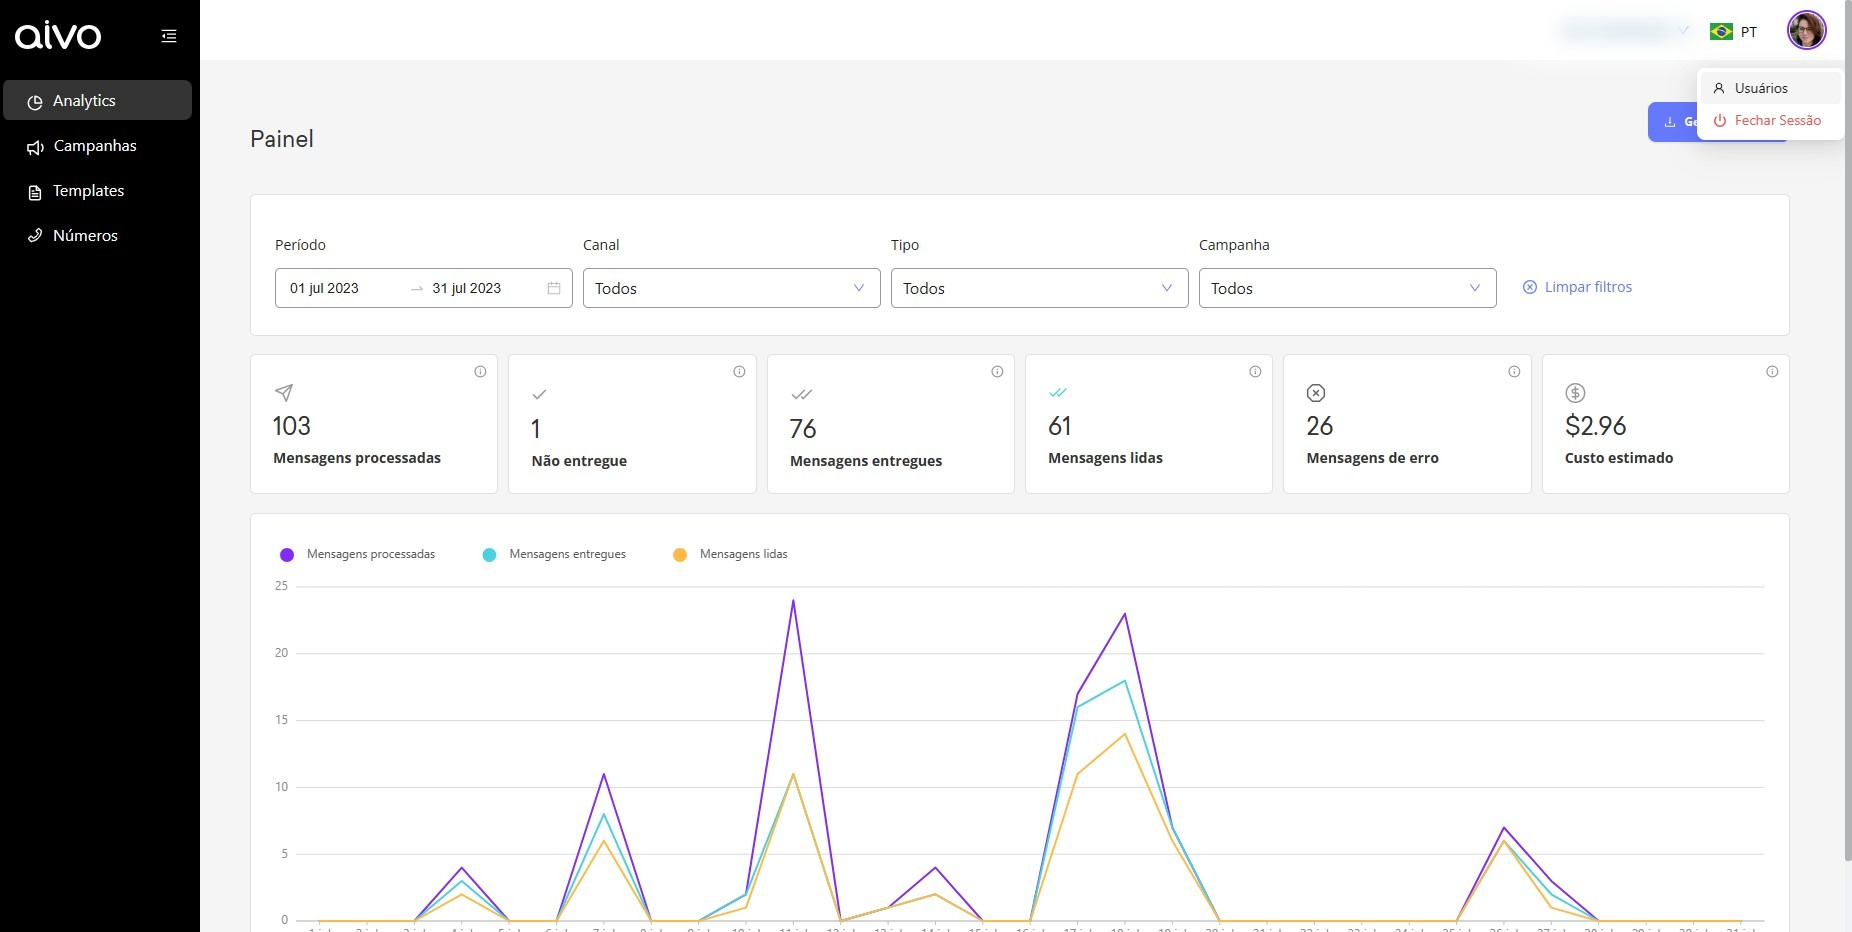Image resolution: width=1852 pixels, height=932 pixels.
Task: Click the info icon on Custo estimado card
Action: [x=1772, y=372]
